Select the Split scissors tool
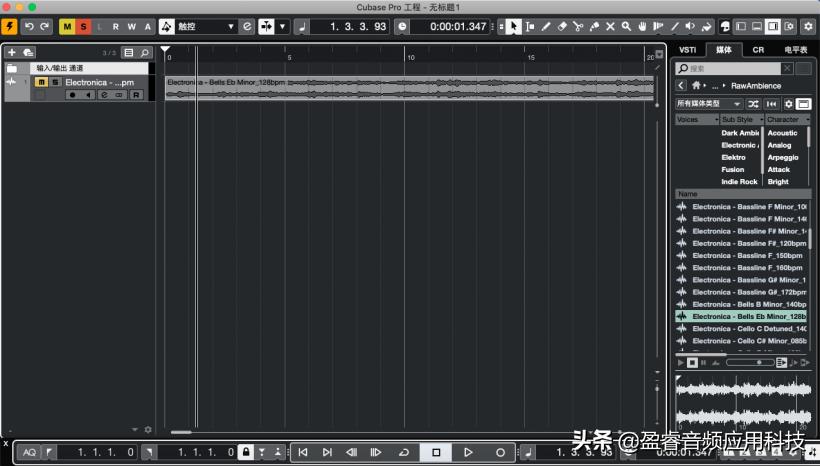The width and height of the screenshot is (820, 466). coord(578,27)
